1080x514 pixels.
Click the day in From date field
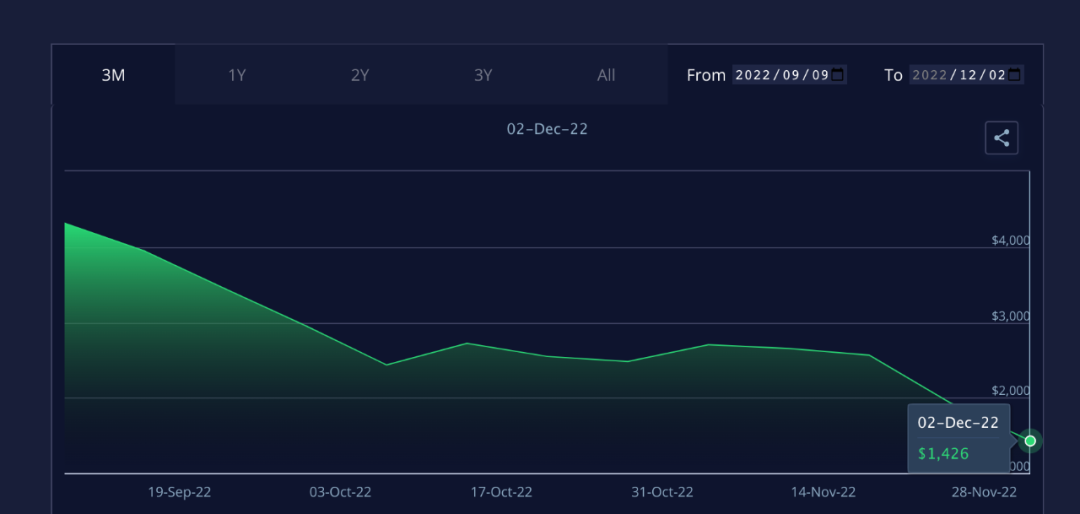click(x=818, y=75)
